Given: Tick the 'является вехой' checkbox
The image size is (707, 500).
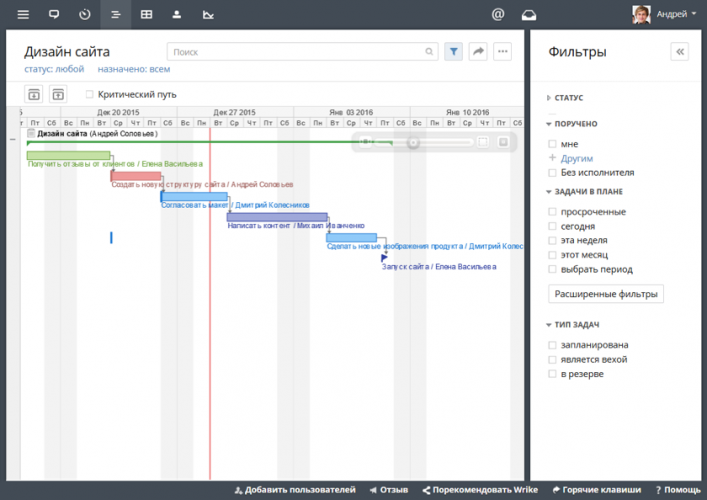Looking at the screenshot, I should pyautogui.click(x=552, y=359).
